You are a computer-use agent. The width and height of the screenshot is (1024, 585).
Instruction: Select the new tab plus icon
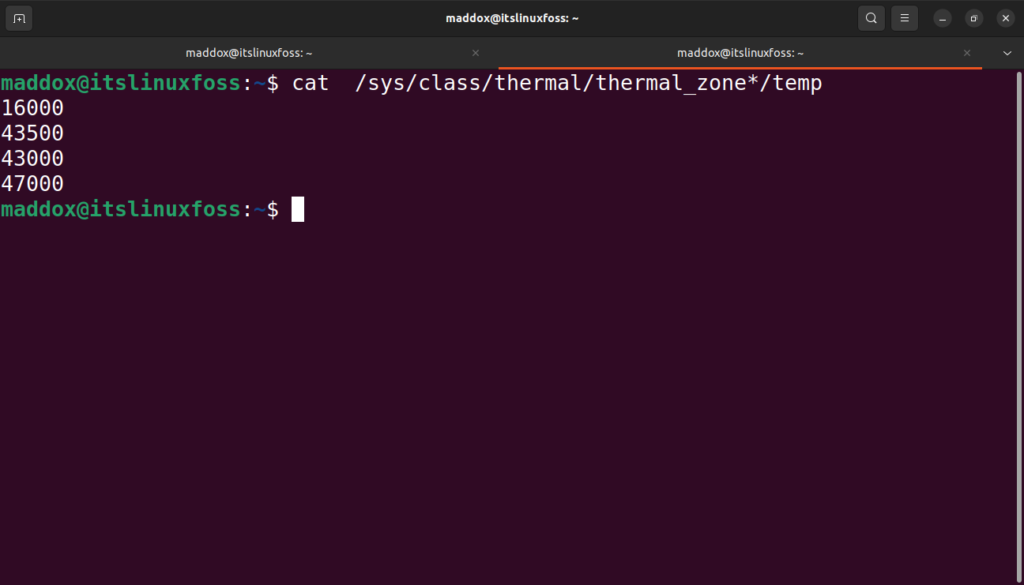tap(18, 17)
